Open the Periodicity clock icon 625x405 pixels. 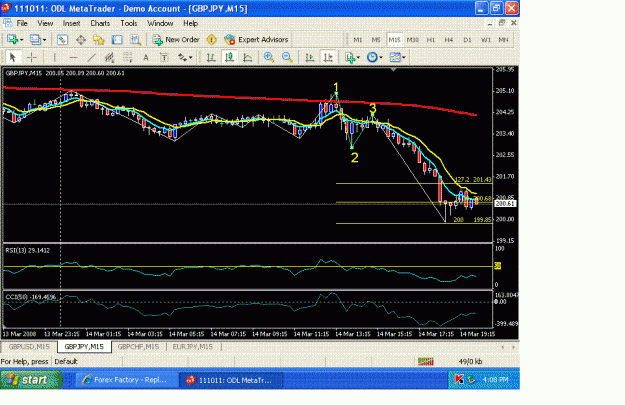372,57
